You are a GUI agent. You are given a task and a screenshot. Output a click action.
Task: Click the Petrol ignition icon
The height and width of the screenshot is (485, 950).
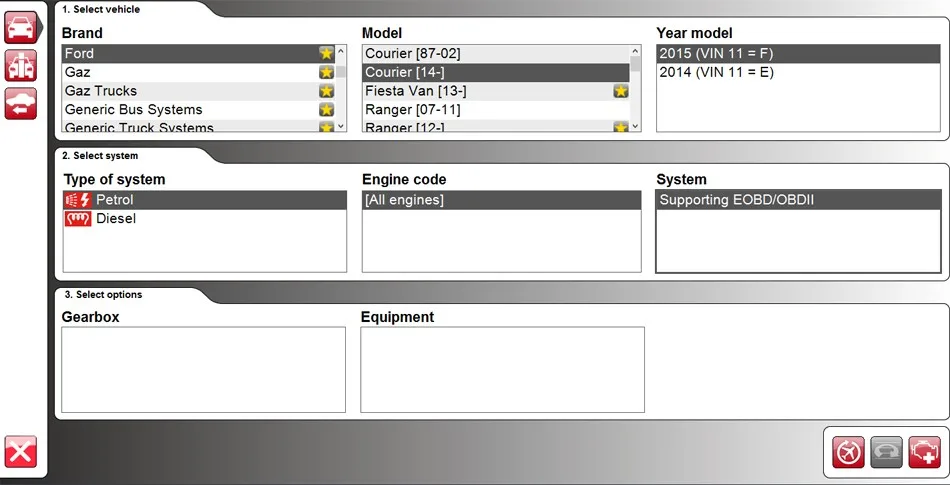click(x=78, y=200)
